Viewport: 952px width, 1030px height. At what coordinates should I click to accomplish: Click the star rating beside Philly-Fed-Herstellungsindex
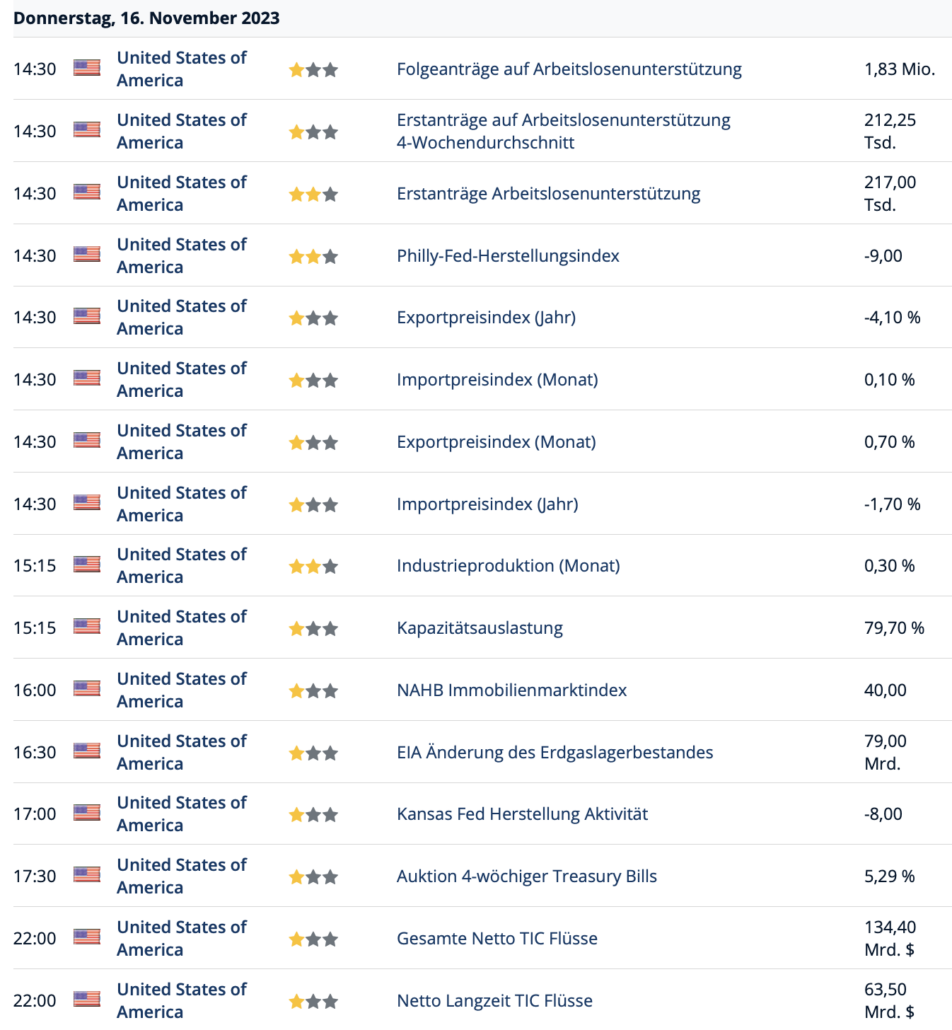click(313, 256)
